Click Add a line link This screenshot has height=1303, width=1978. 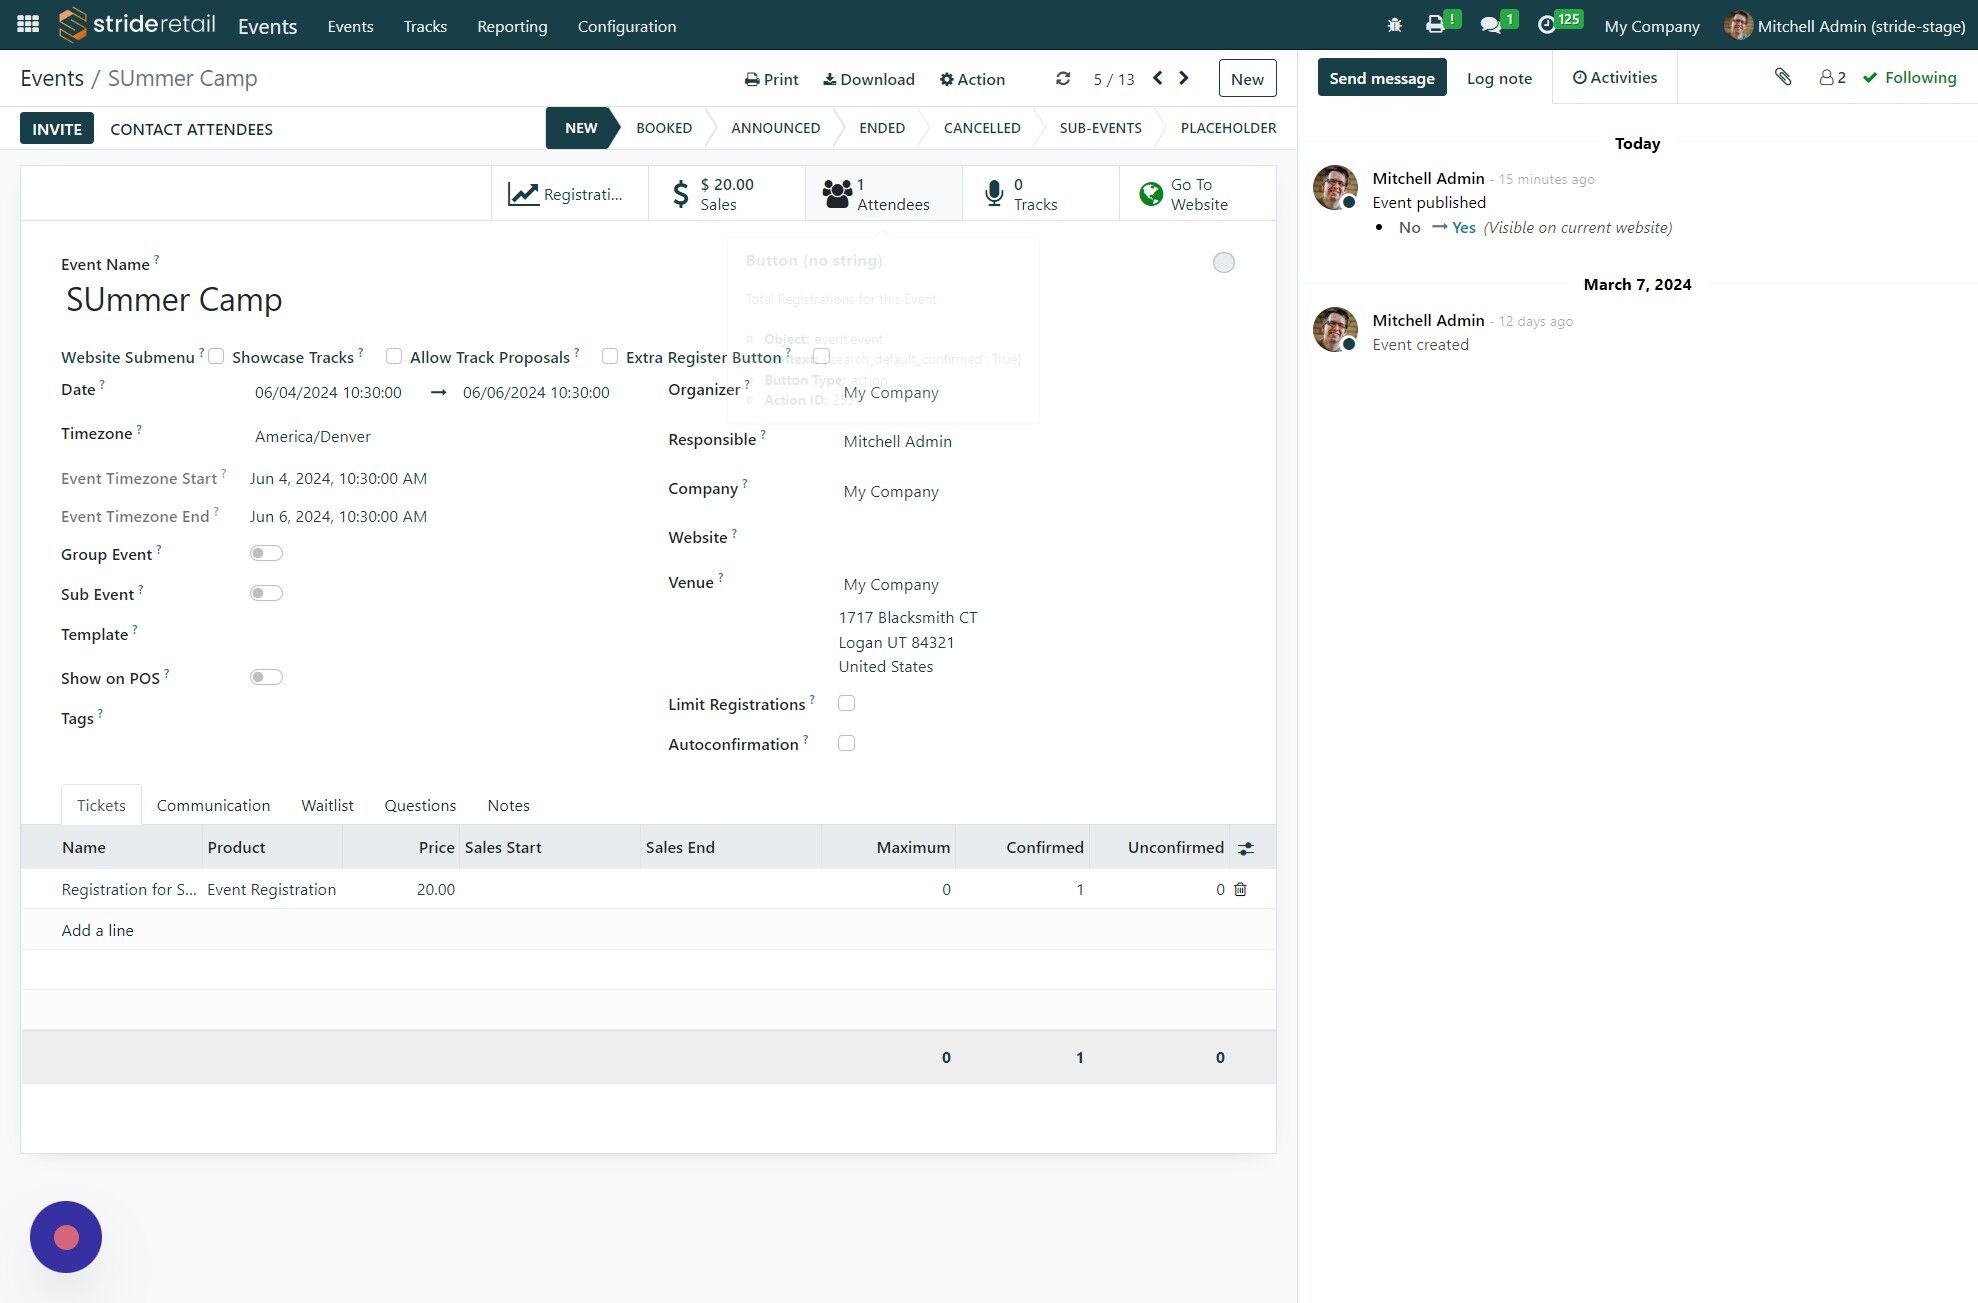(x=97, y=930)
